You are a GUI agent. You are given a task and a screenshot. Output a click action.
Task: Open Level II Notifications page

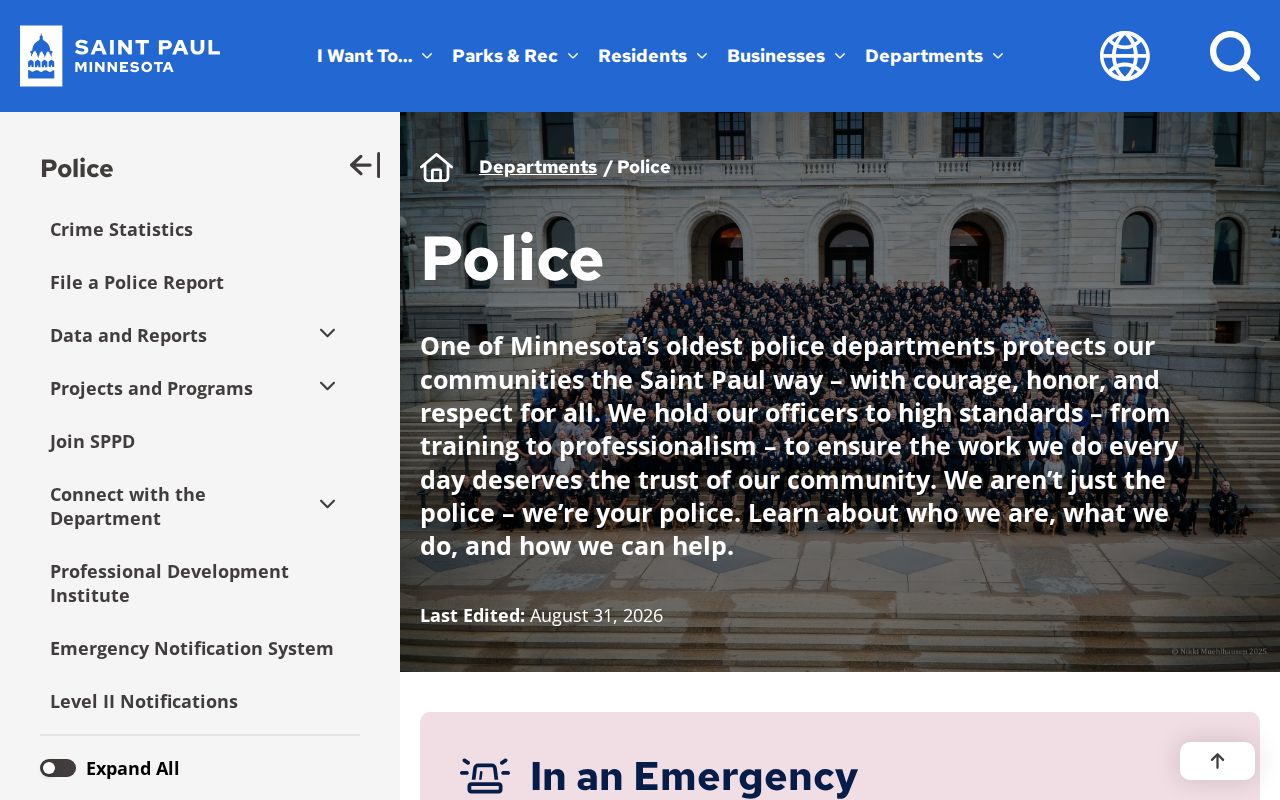144,701
